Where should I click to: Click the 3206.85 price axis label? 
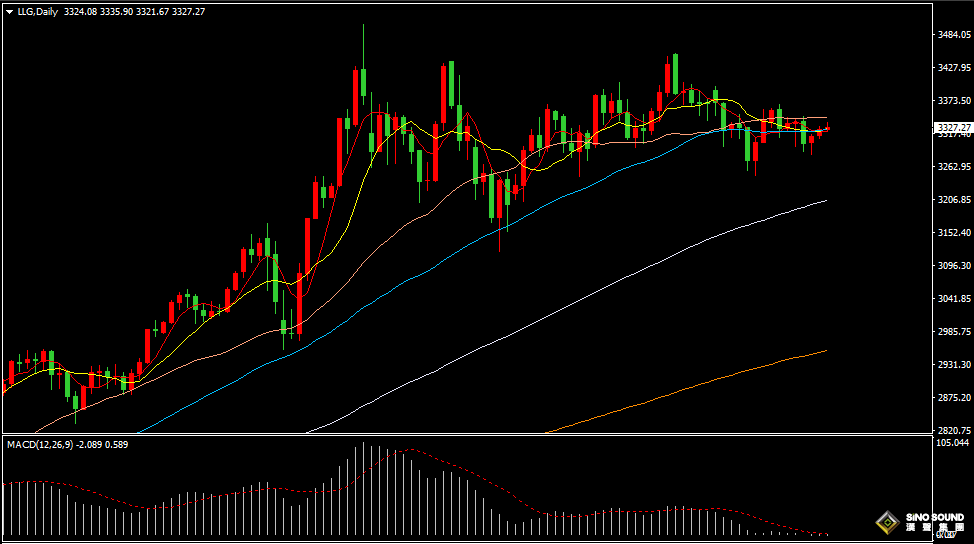point(954,199)
